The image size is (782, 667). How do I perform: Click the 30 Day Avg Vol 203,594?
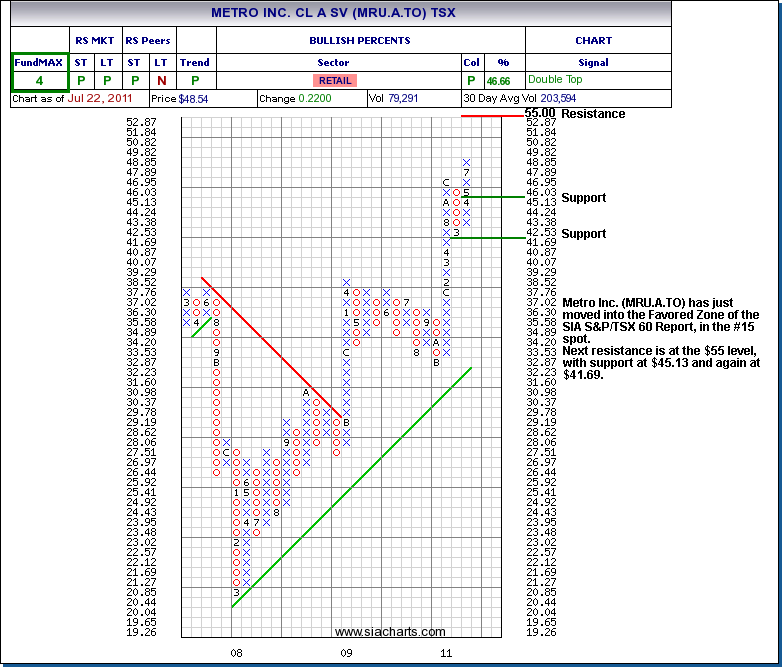pyautogui.click(x=533, y=99)
